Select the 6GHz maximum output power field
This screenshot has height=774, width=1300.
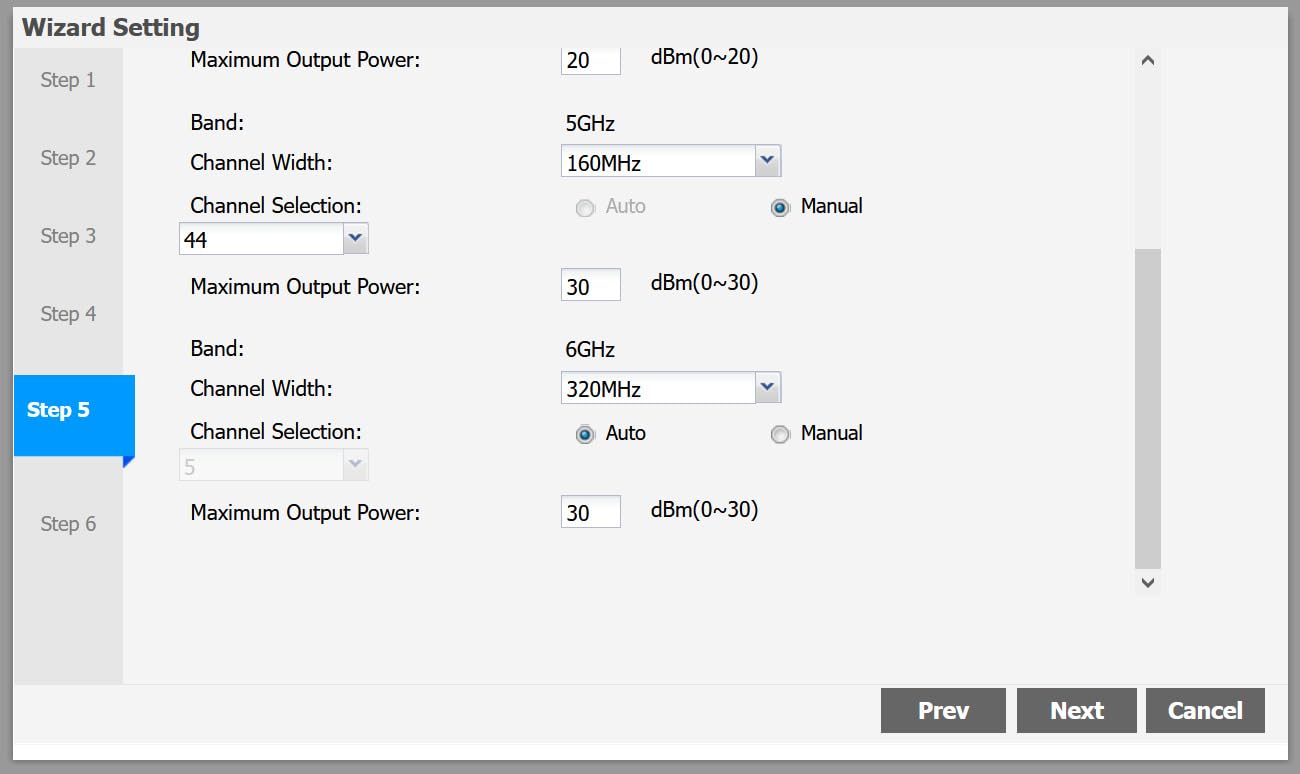590,512
